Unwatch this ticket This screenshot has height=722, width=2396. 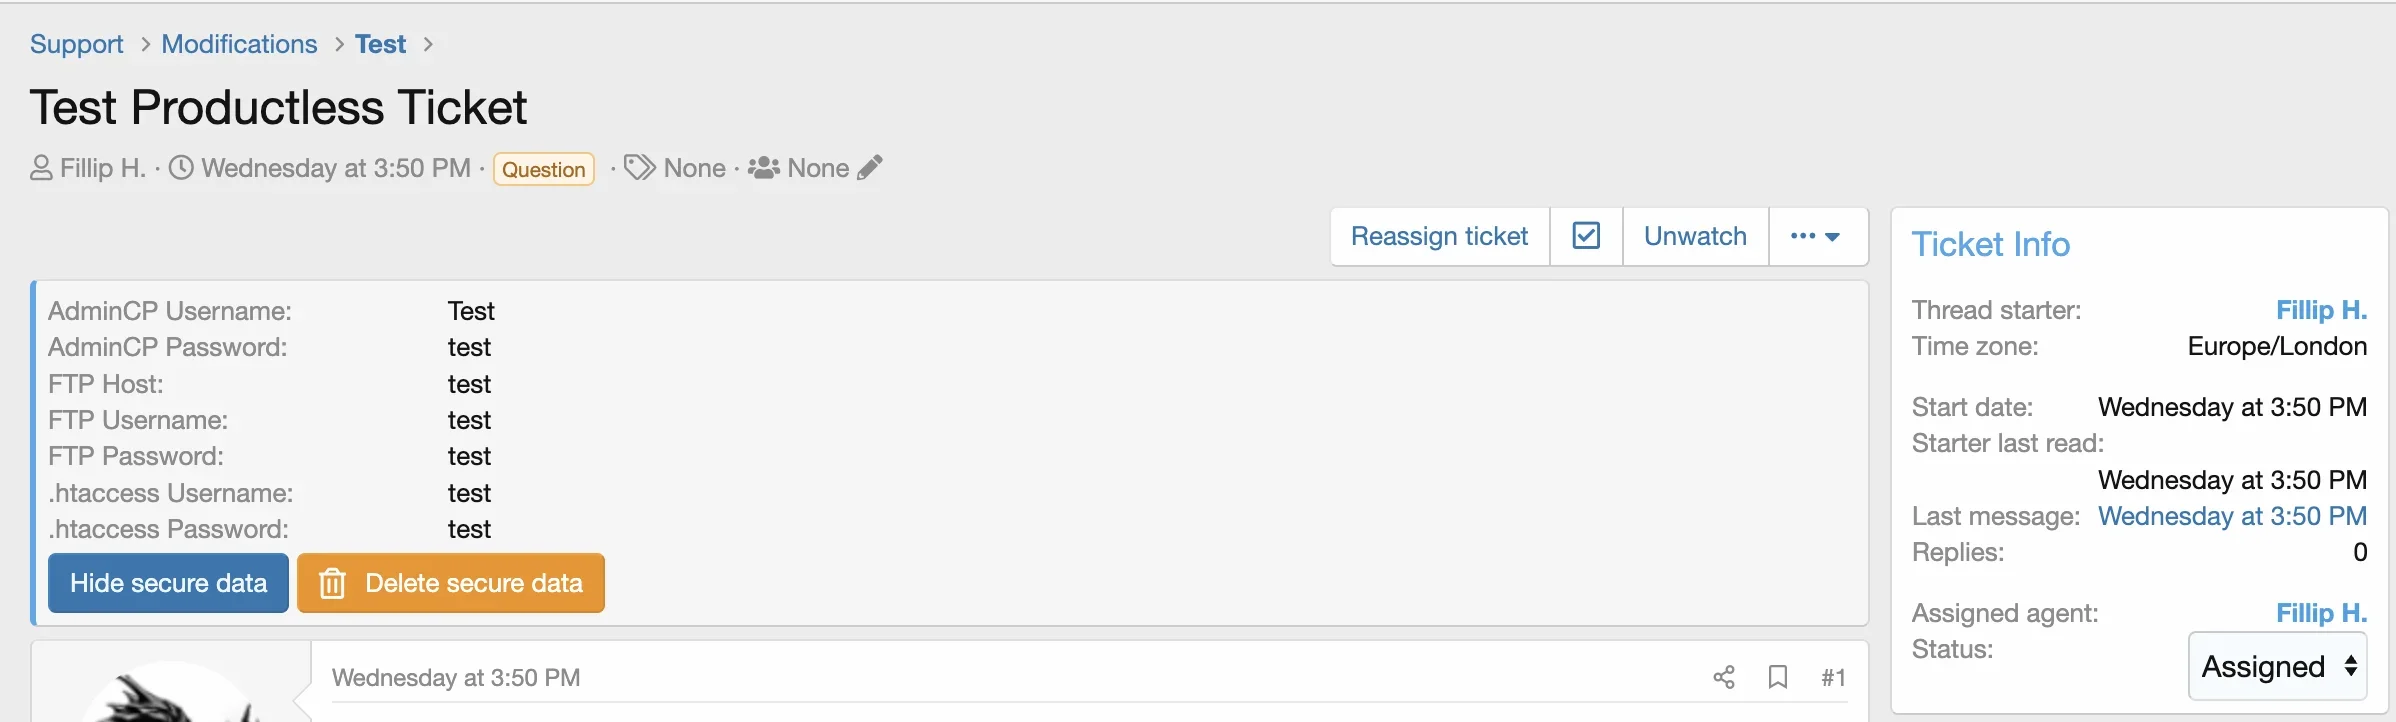1695,236
